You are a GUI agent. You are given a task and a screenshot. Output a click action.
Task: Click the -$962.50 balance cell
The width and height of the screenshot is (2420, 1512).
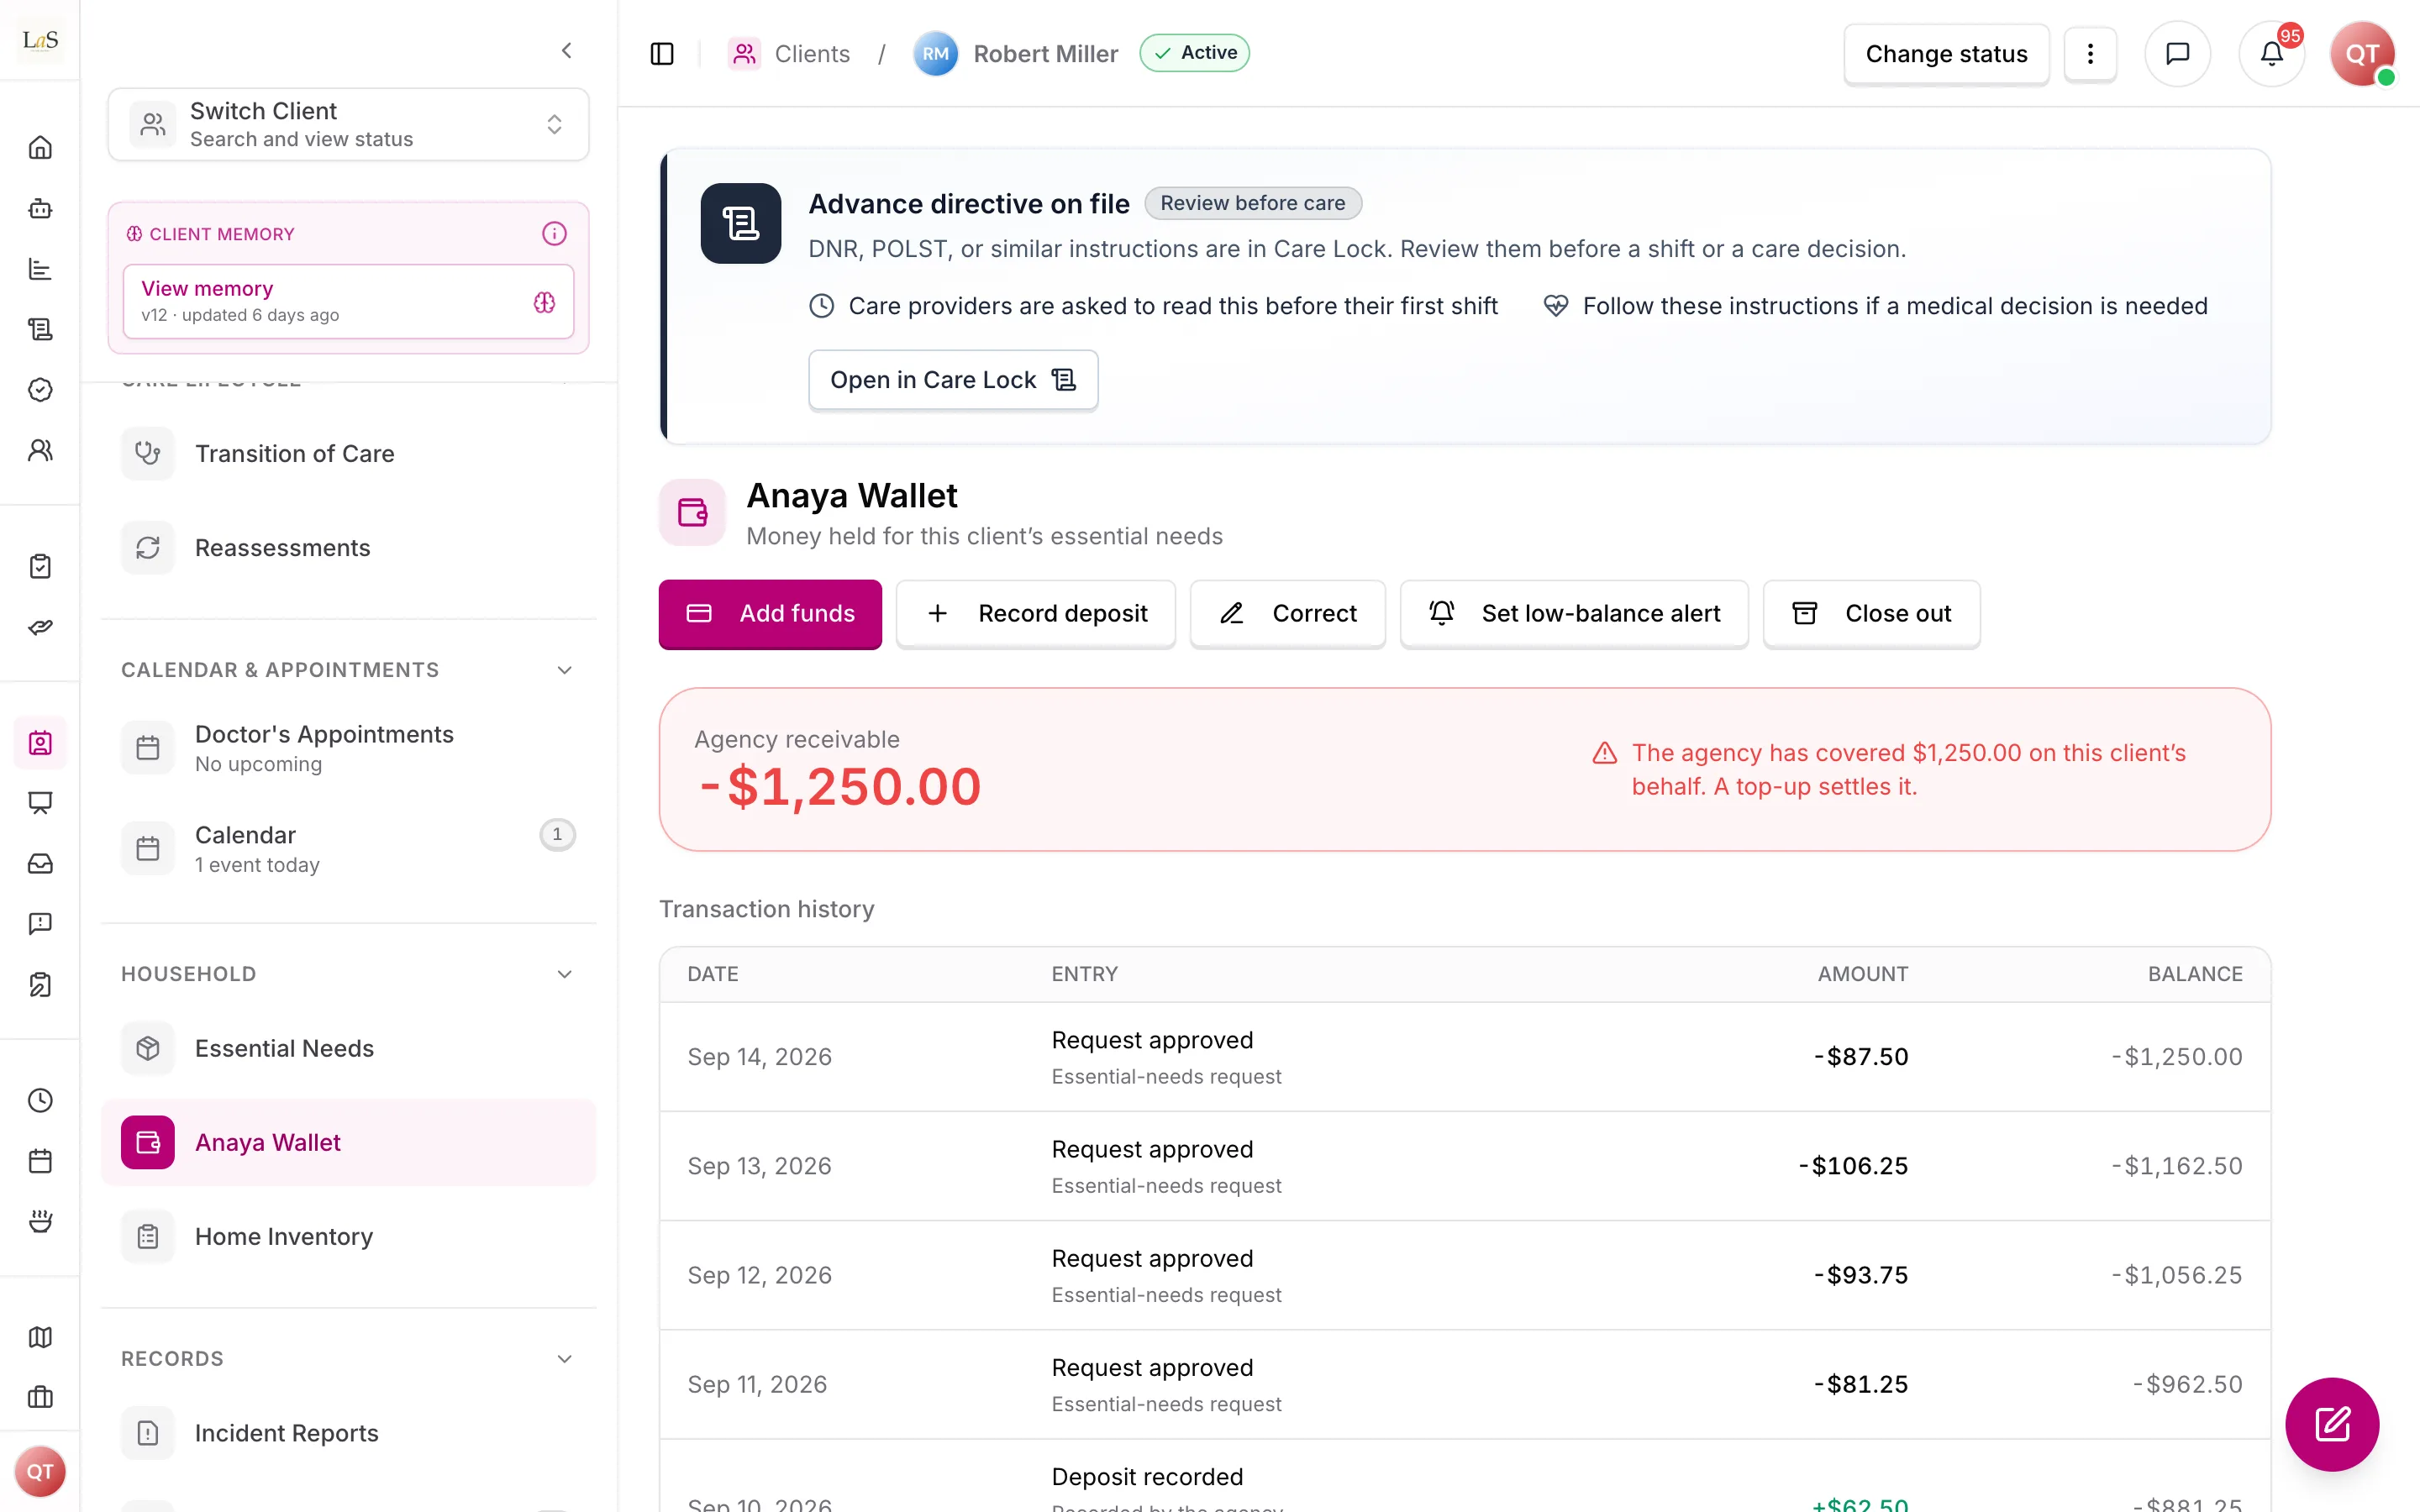coord(2187,1384)
